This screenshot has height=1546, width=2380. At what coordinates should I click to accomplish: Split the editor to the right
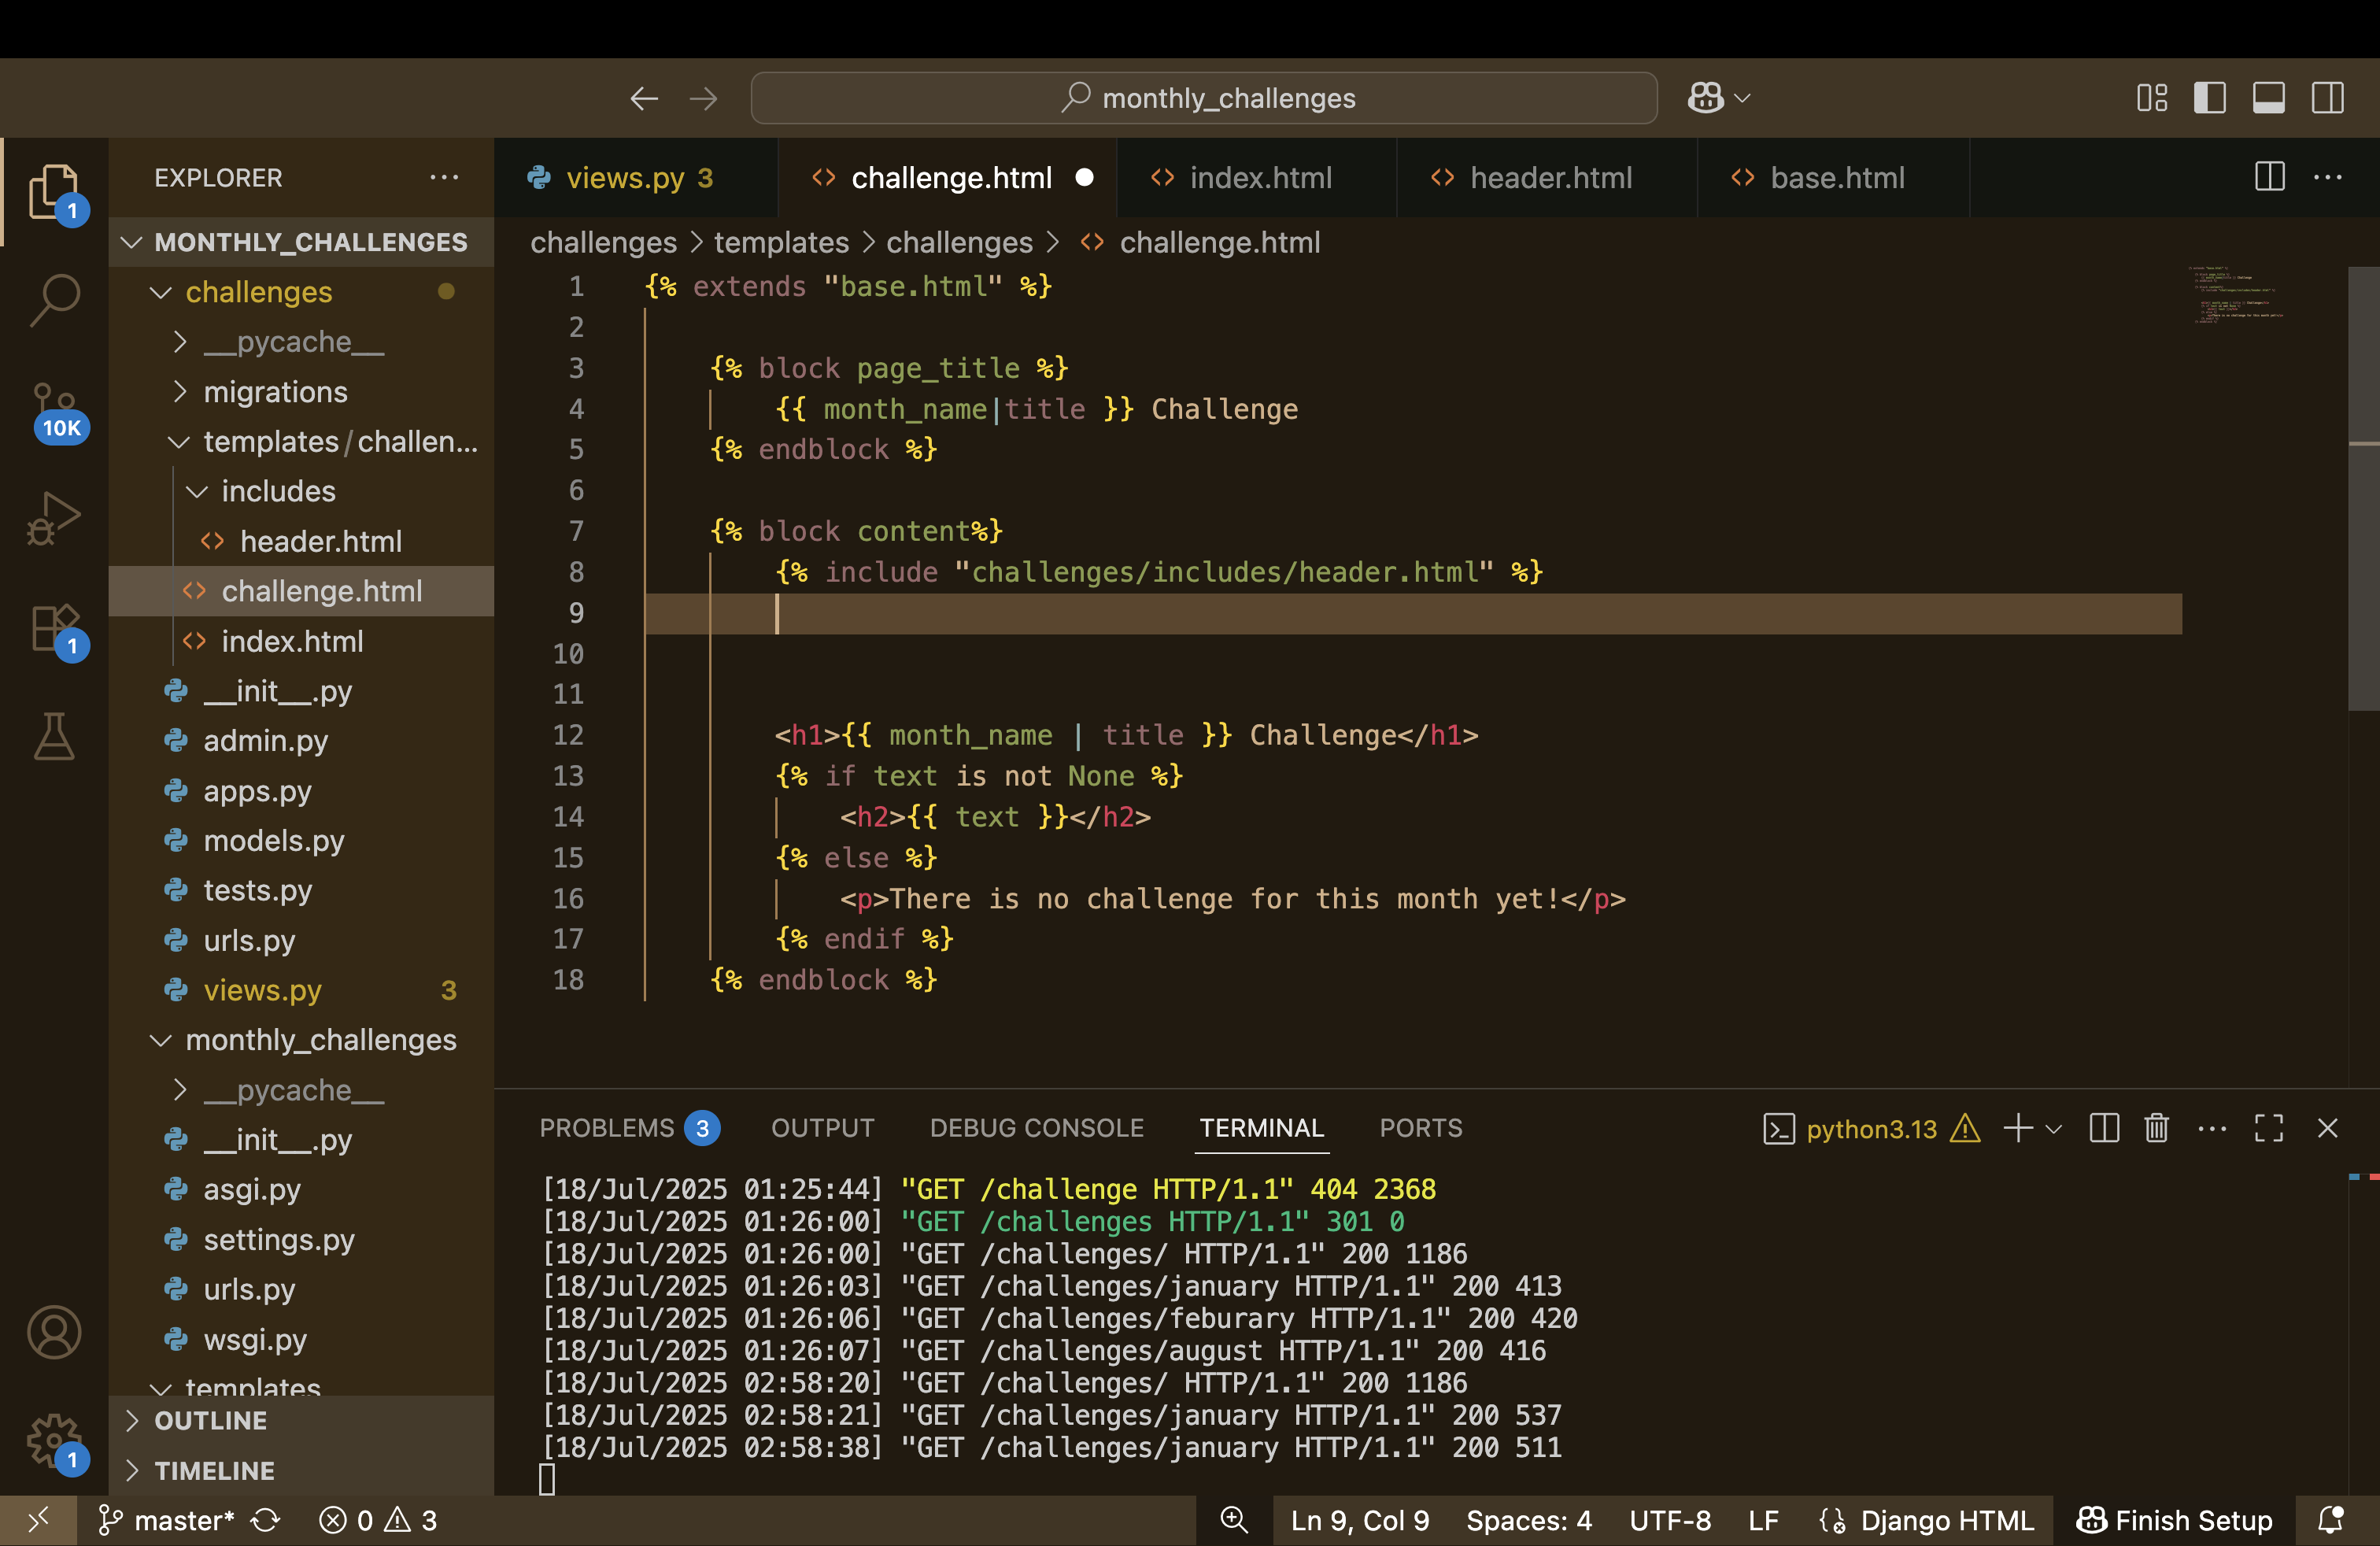click(2269, 177)
